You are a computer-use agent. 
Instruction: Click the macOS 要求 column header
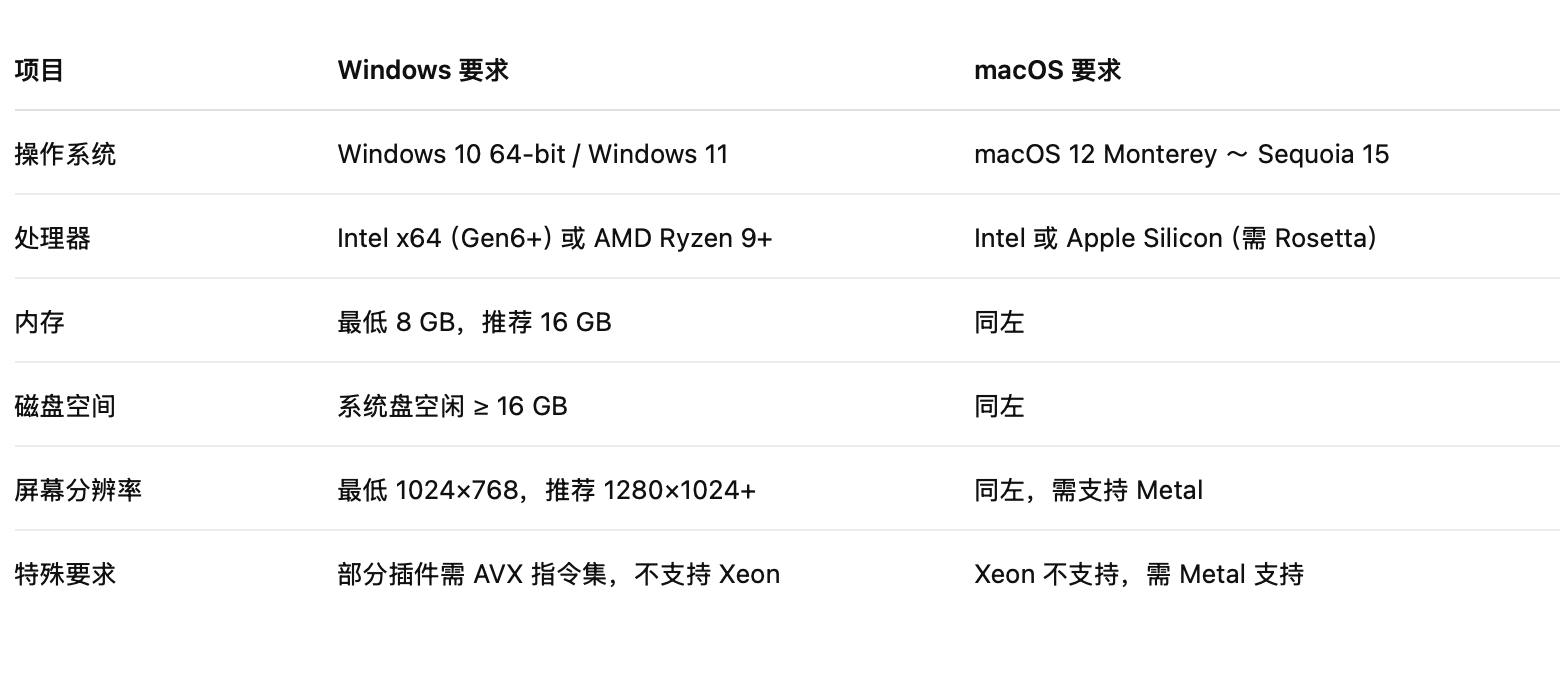(1047, 70)
